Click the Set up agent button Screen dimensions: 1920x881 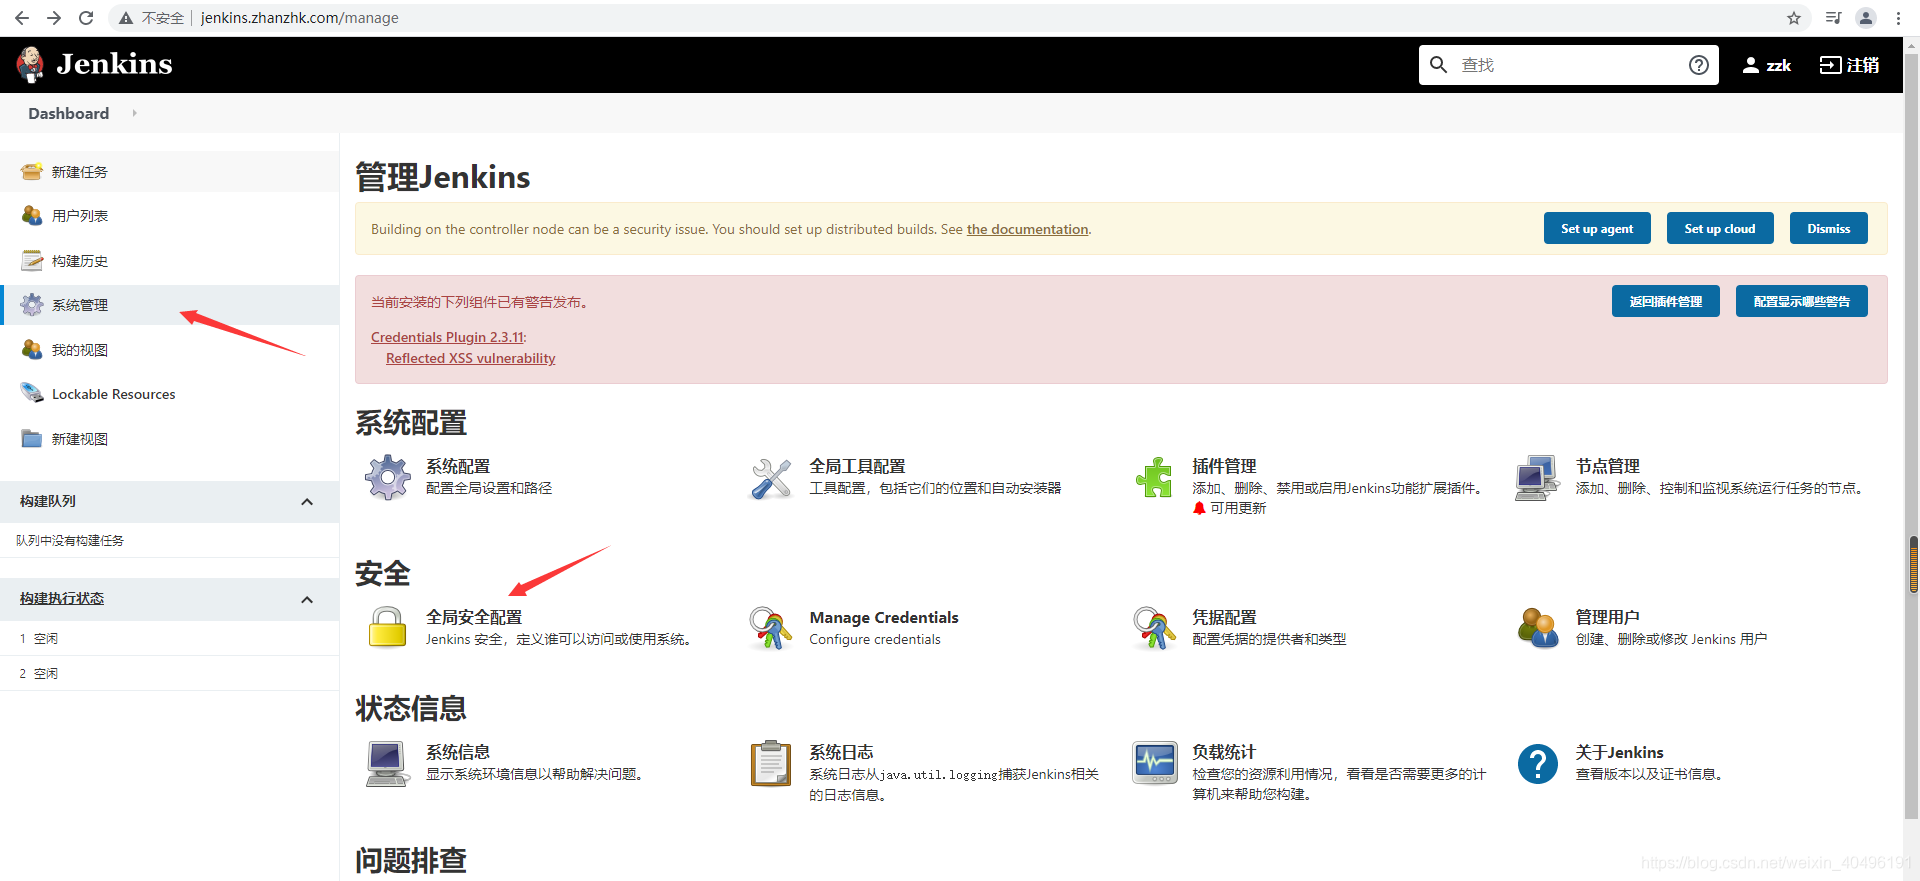(x=1597, y=228)
